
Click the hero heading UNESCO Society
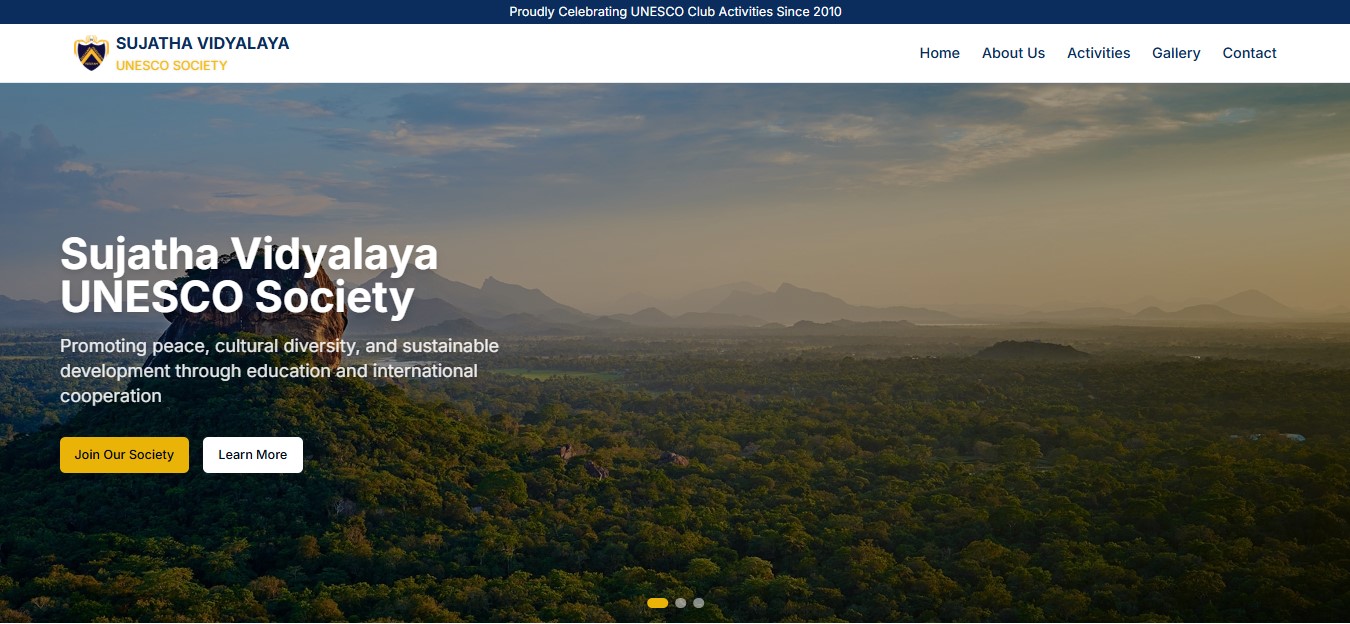pyautogui.click(x=236, y=296)
